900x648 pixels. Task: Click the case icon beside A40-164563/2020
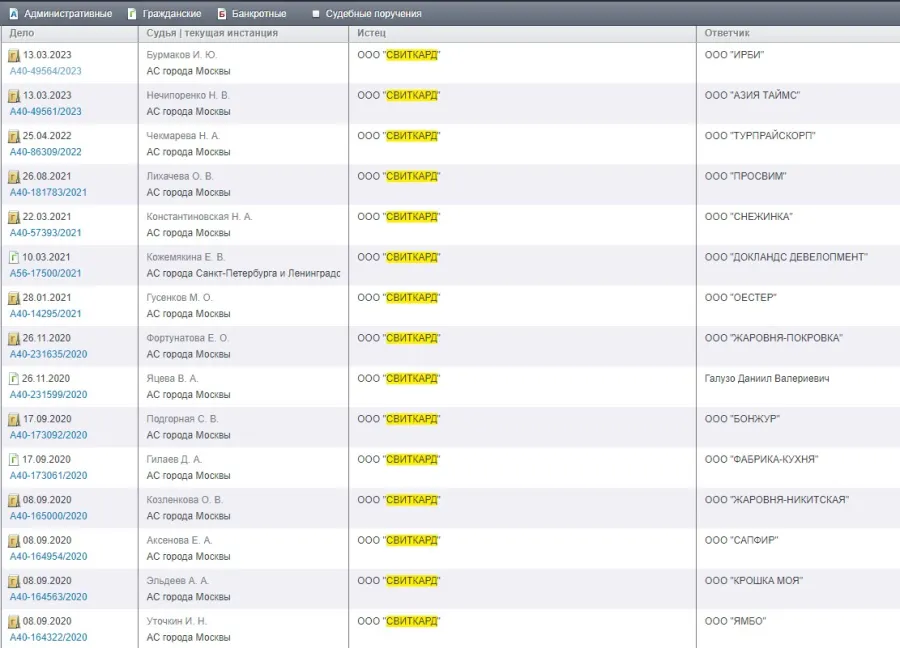(x=14, y=581)
